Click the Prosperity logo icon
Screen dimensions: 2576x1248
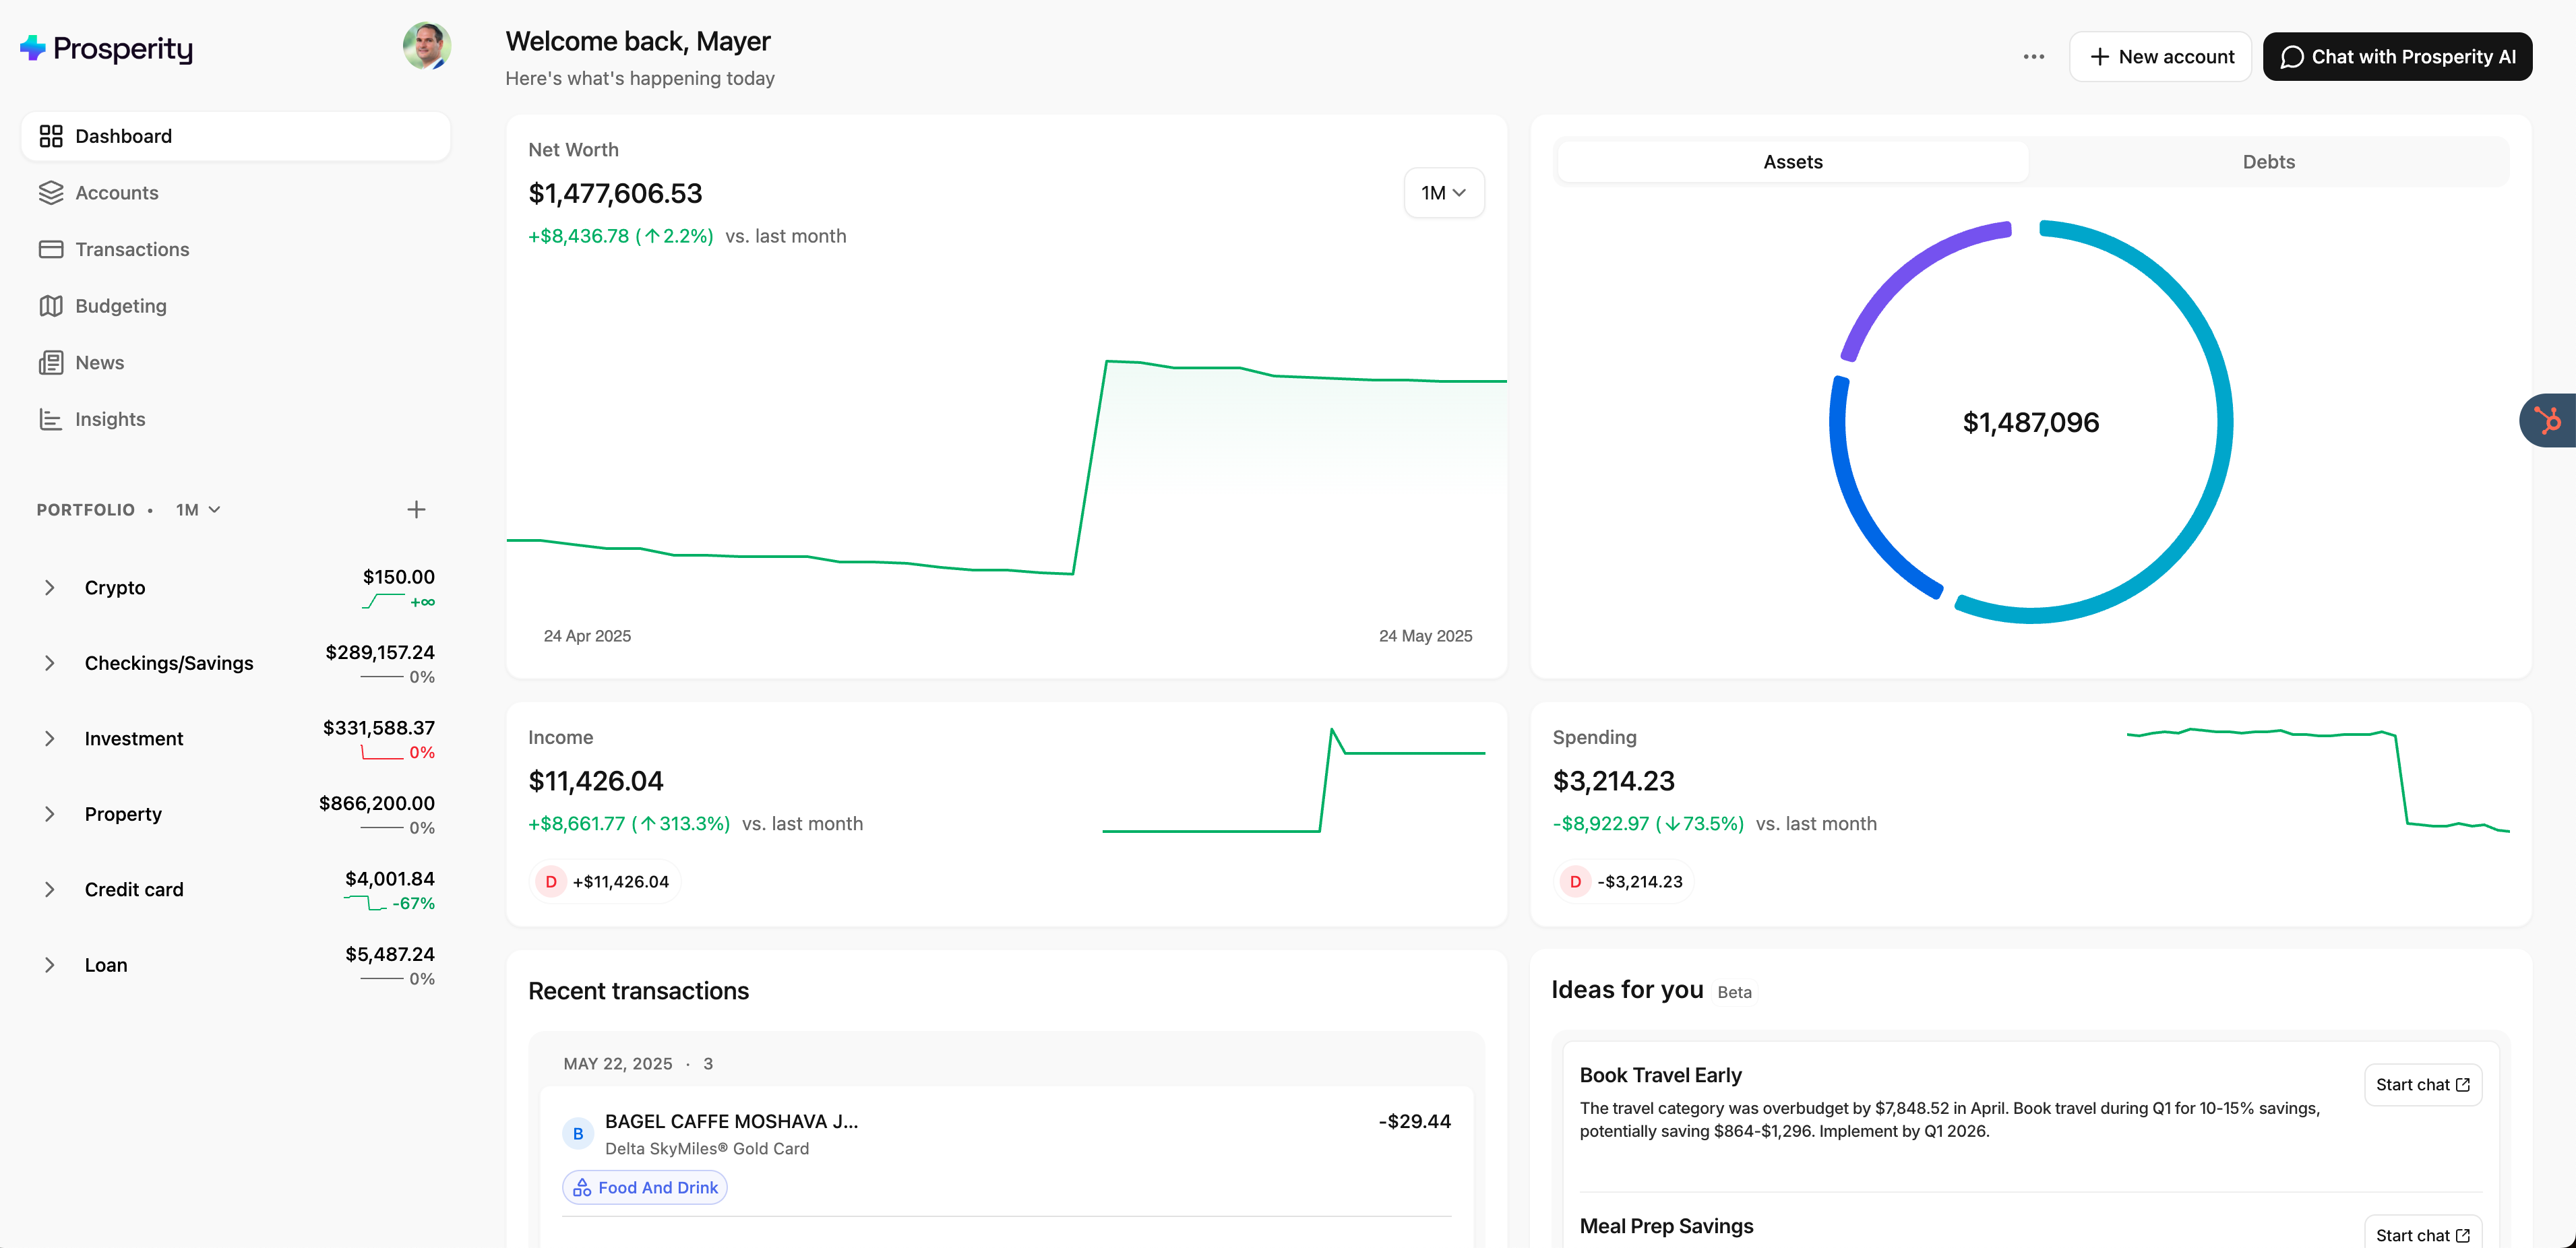click(33, 48)
